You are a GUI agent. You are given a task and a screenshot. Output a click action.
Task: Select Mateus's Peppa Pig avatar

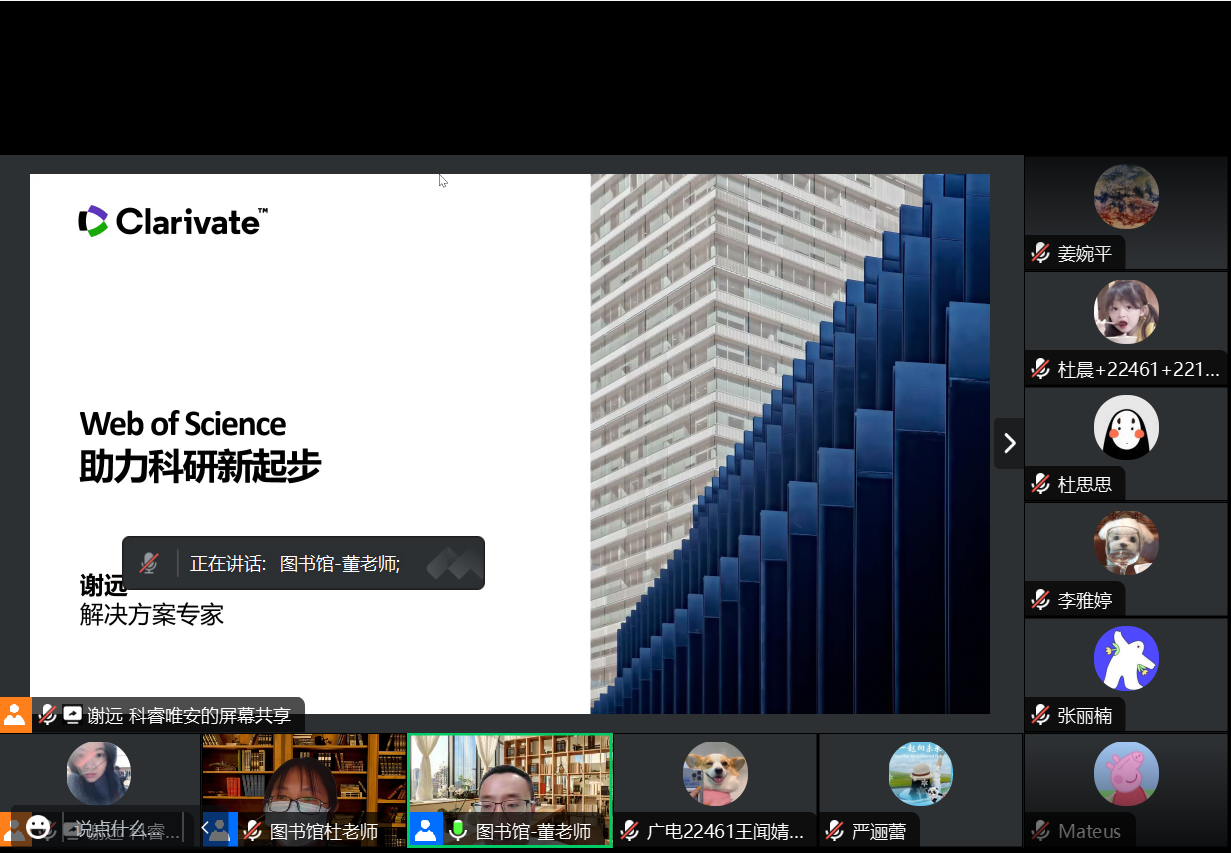point(1126,774)
